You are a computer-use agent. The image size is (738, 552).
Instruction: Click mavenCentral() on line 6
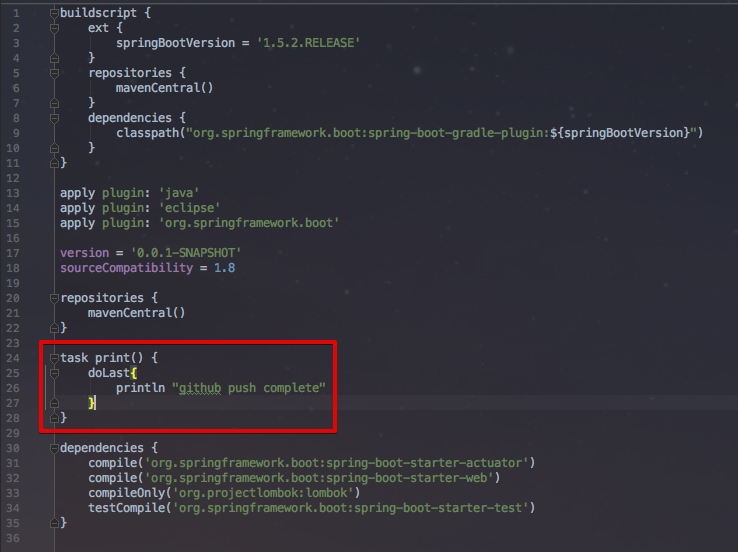164,88
